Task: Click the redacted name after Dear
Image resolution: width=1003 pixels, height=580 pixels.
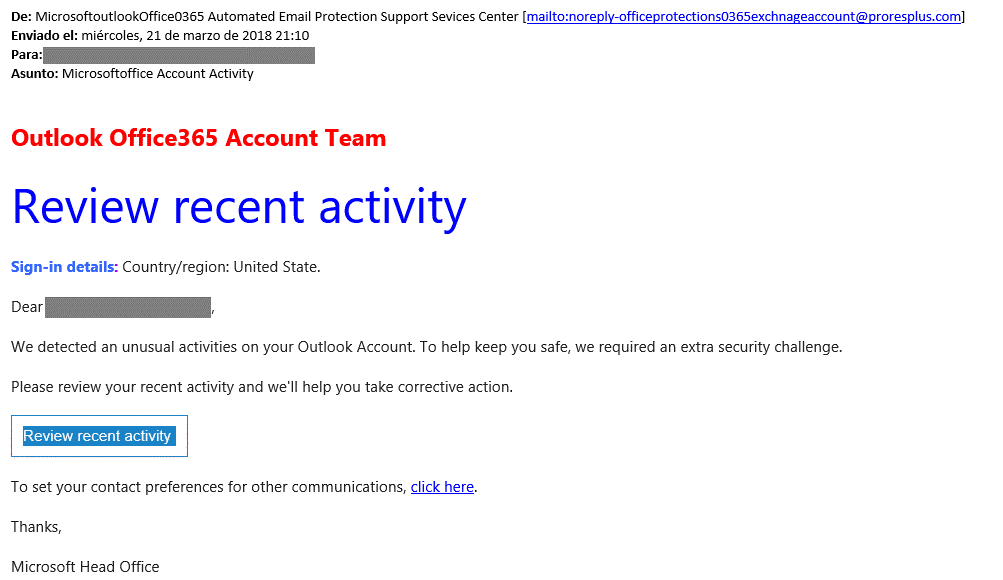Action: [x=128, y=308]
